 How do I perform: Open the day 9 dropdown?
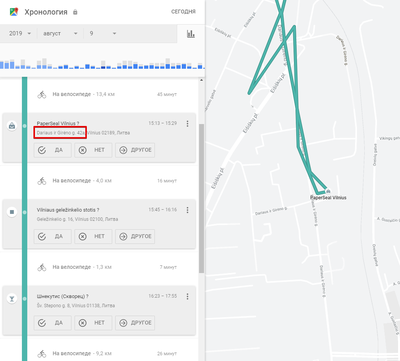click(x=103, y=33)
